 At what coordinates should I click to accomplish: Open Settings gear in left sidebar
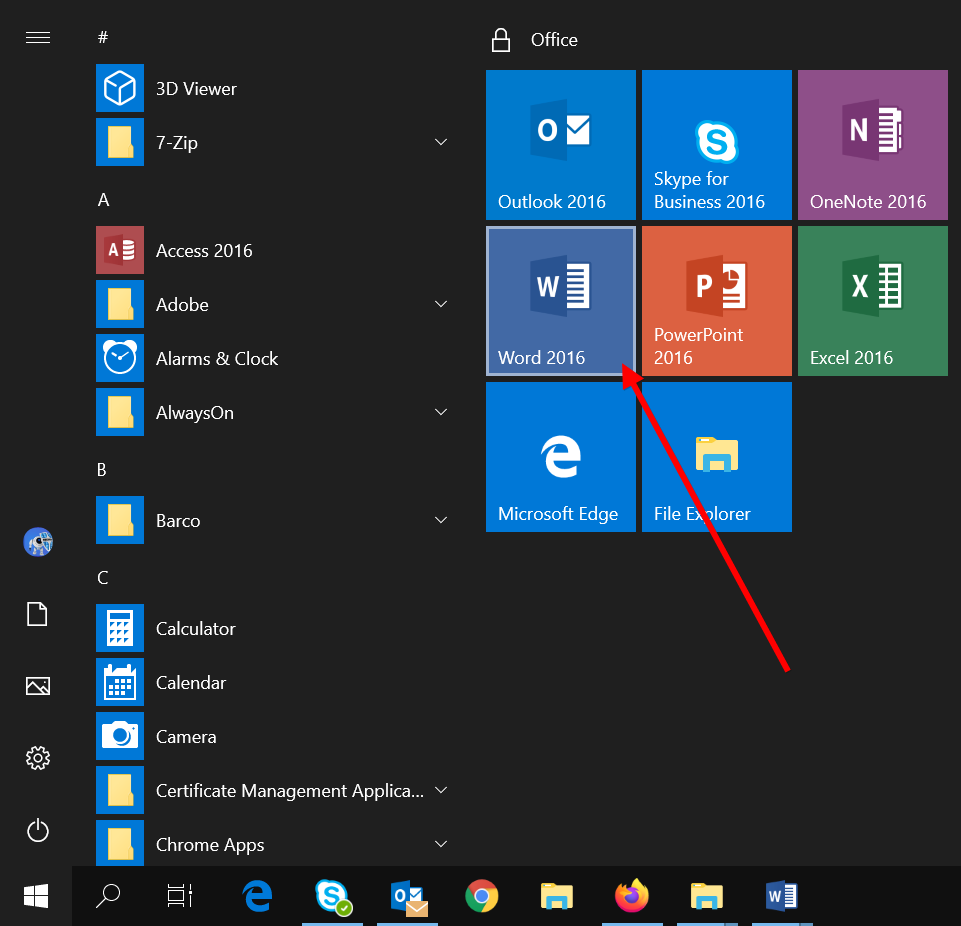tap(38, 758)
